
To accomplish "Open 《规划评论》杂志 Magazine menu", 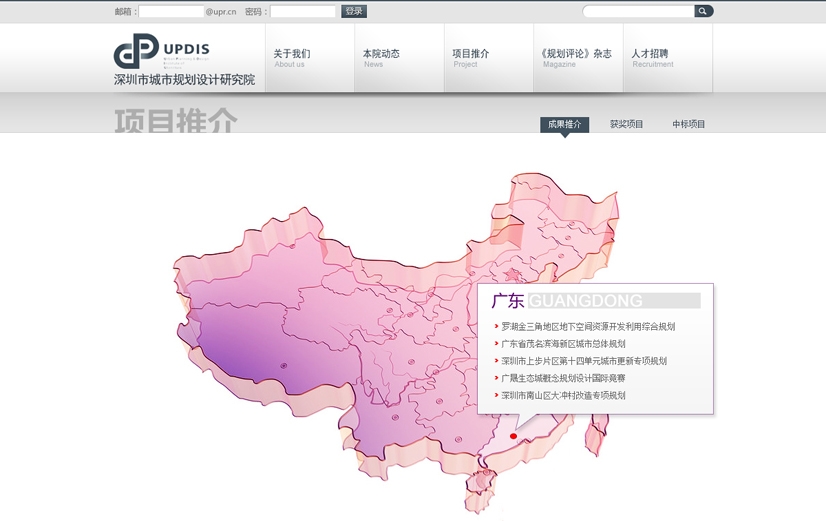I will (575, 58).
